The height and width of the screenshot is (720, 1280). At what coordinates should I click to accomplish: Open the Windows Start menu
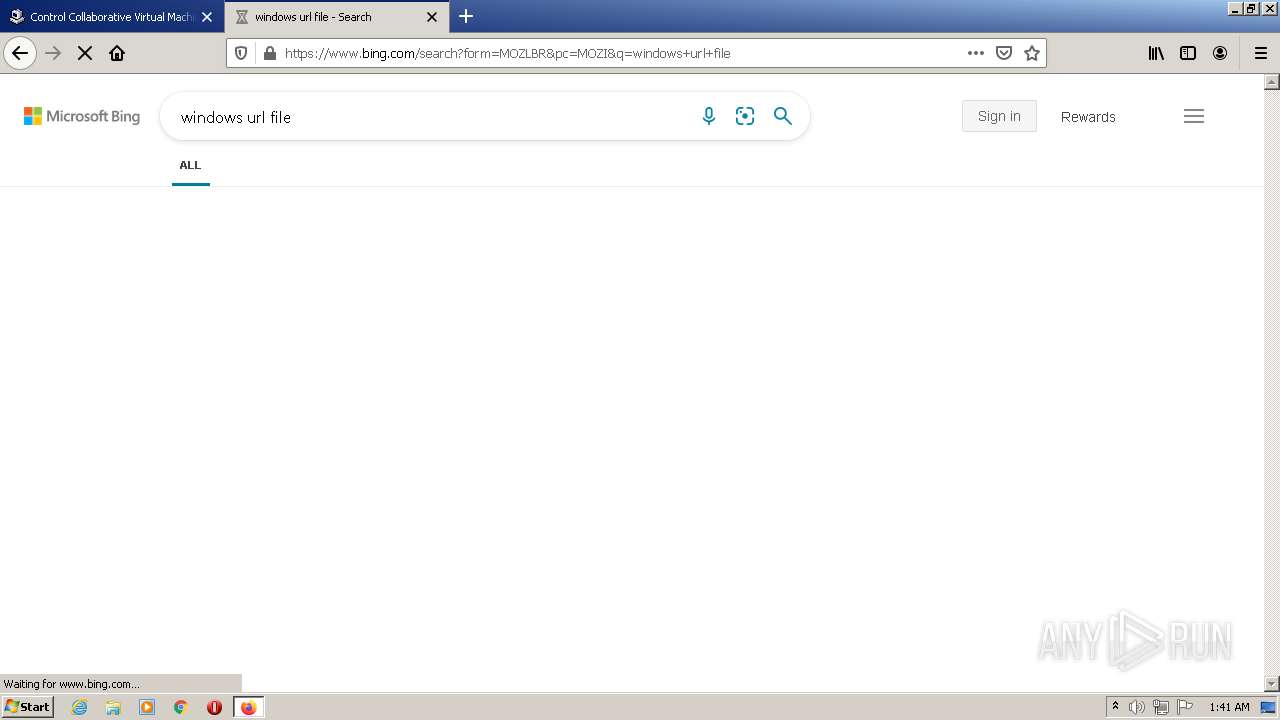[28, 707]
